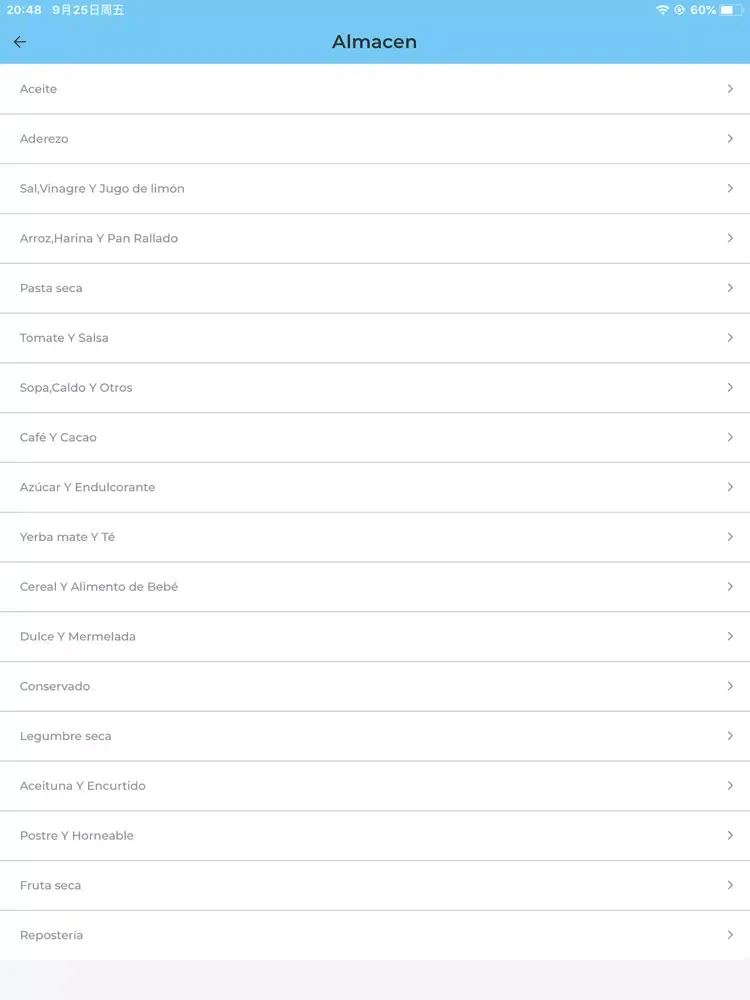Click the Repostería chevron arrow
The width and height of the screenshot is (750, 1000).
pyautogui.click(x=730, y=934)
